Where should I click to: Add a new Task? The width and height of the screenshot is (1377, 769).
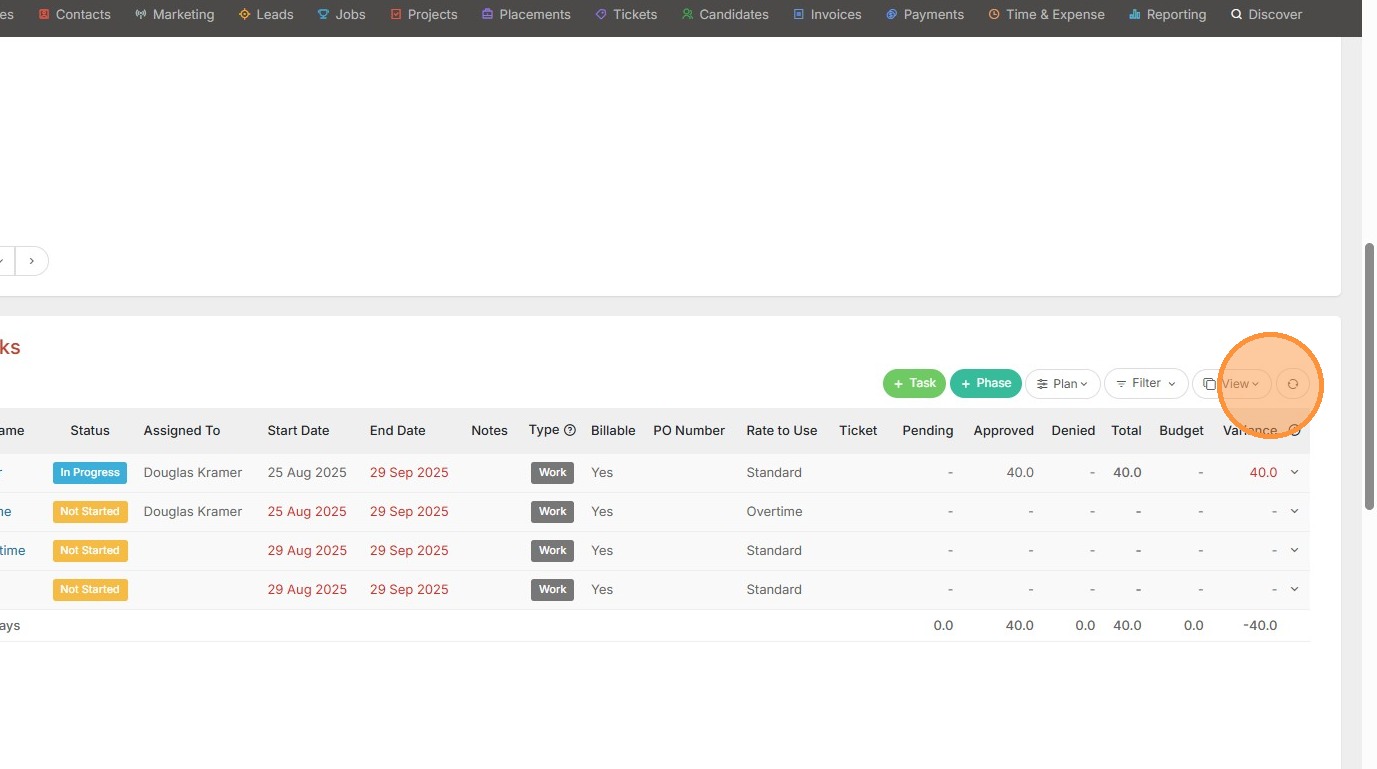914,383
